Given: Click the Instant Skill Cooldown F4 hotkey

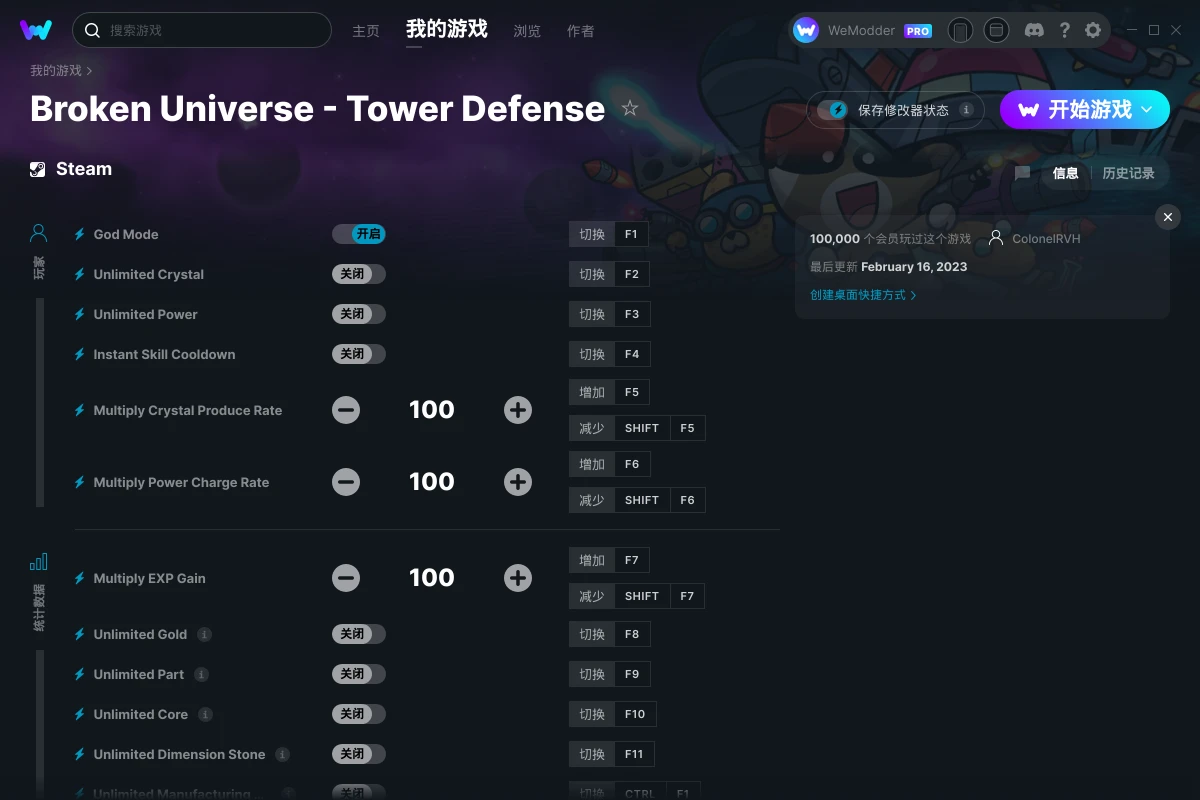Looking at the screenshot, I should coord(609,354).
